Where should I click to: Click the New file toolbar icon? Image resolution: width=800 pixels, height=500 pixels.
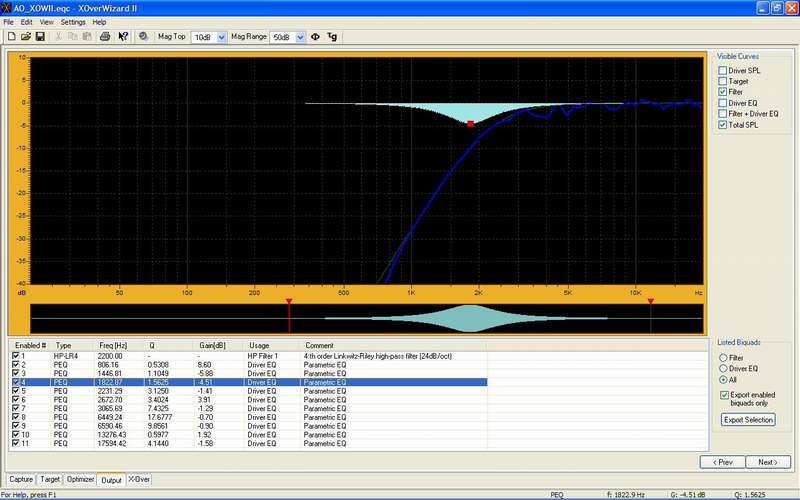(x=12, y=37)
